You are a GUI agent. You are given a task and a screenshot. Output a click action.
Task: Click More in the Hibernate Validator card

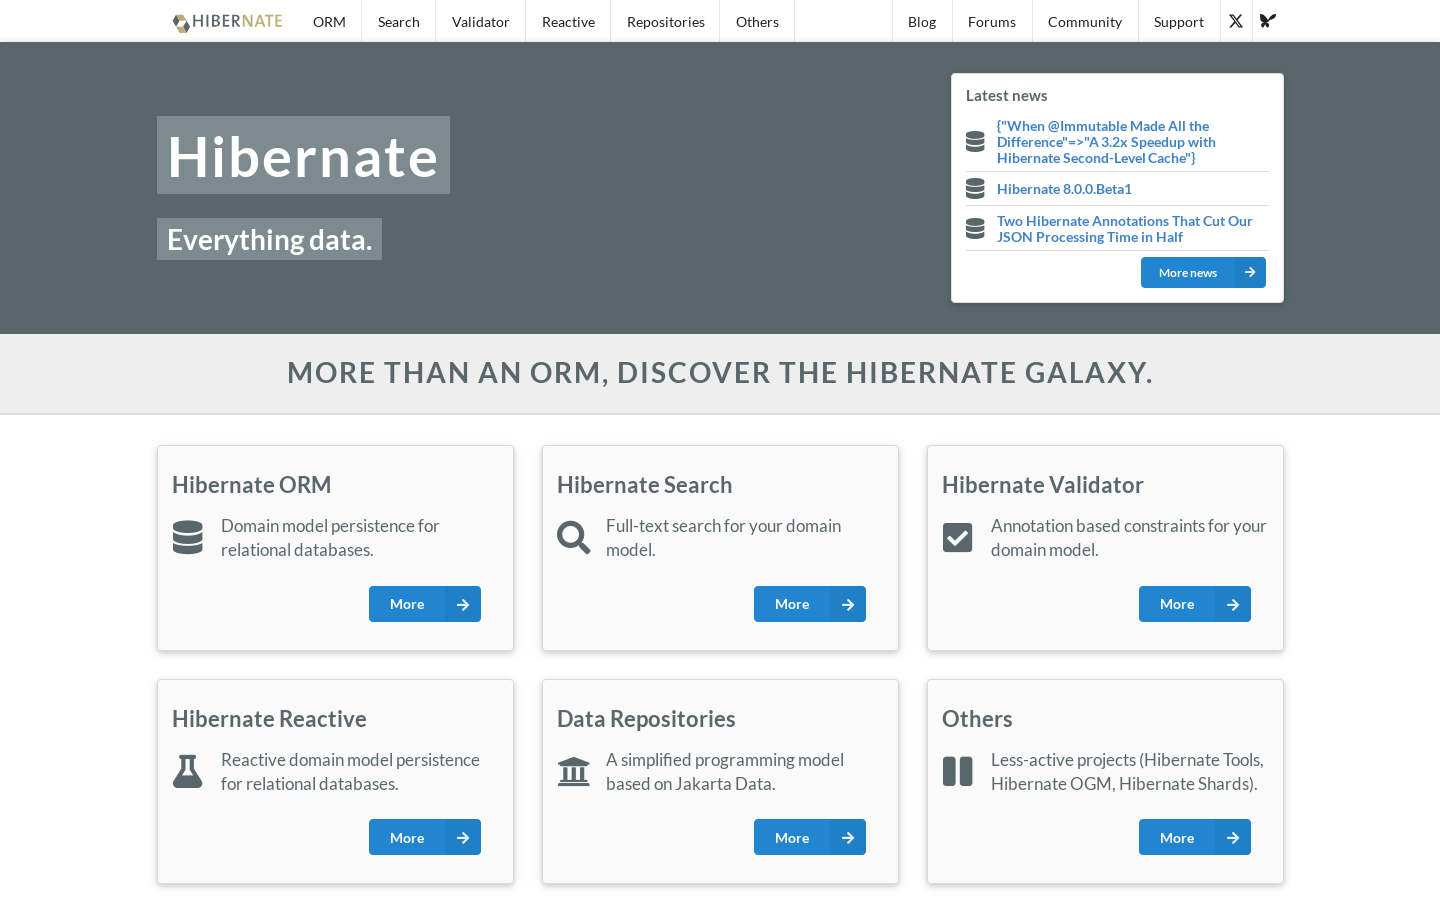(1195, 604)
